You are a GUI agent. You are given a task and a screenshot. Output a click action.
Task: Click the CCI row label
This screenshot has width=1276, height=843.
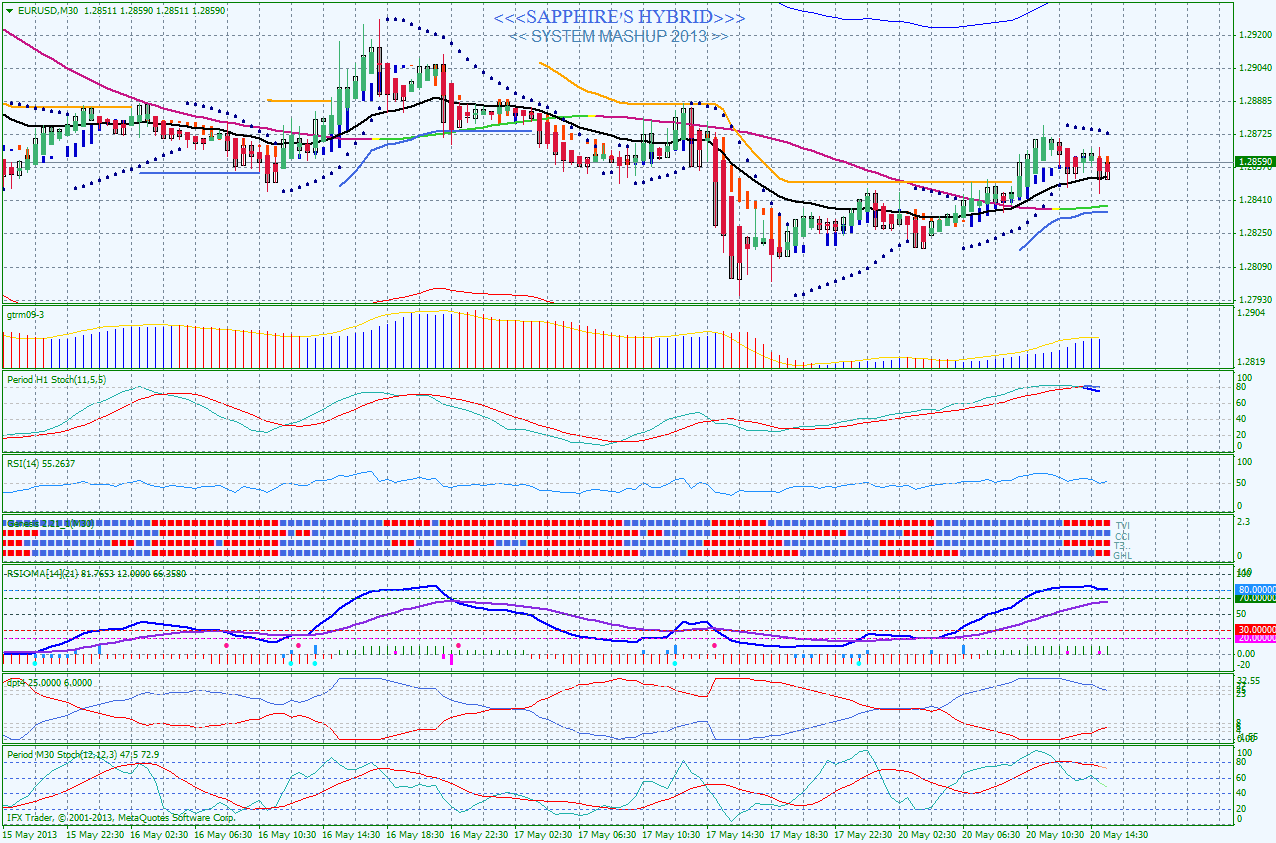pos(1123,535)
